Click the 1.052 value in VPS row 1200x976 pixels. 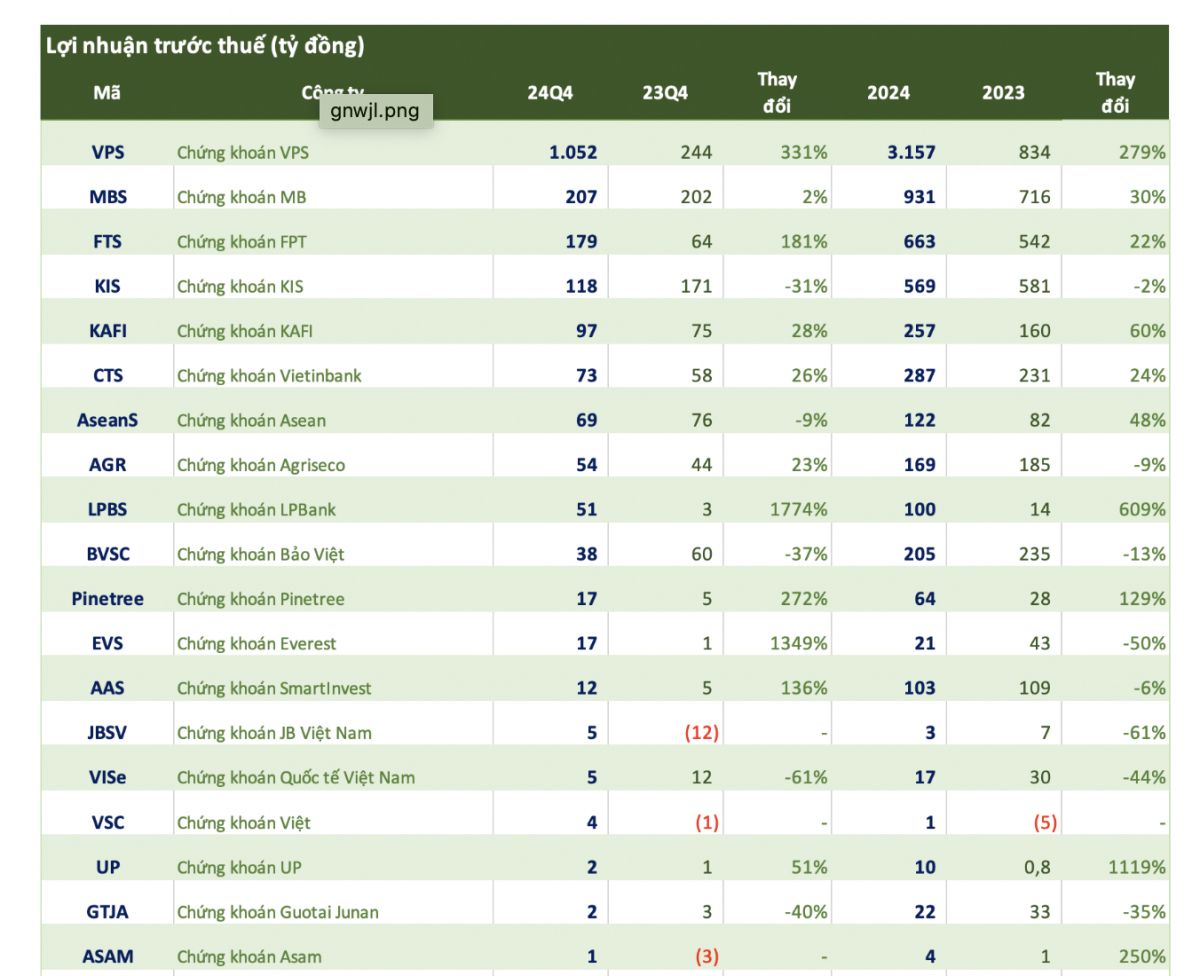click(x=573, y=153)
